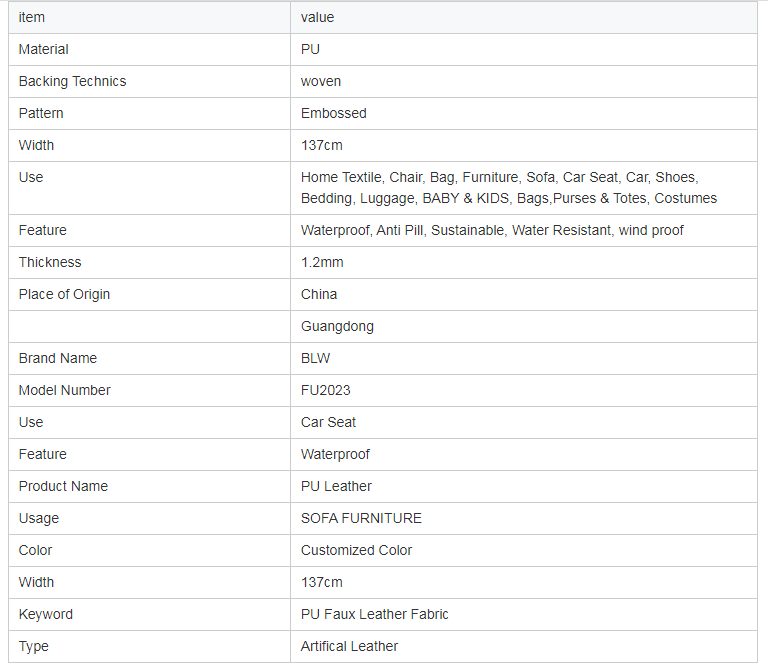Select the PU Leather product name
The height and width of the screenshot is (671, 768).
pos(336,486)
